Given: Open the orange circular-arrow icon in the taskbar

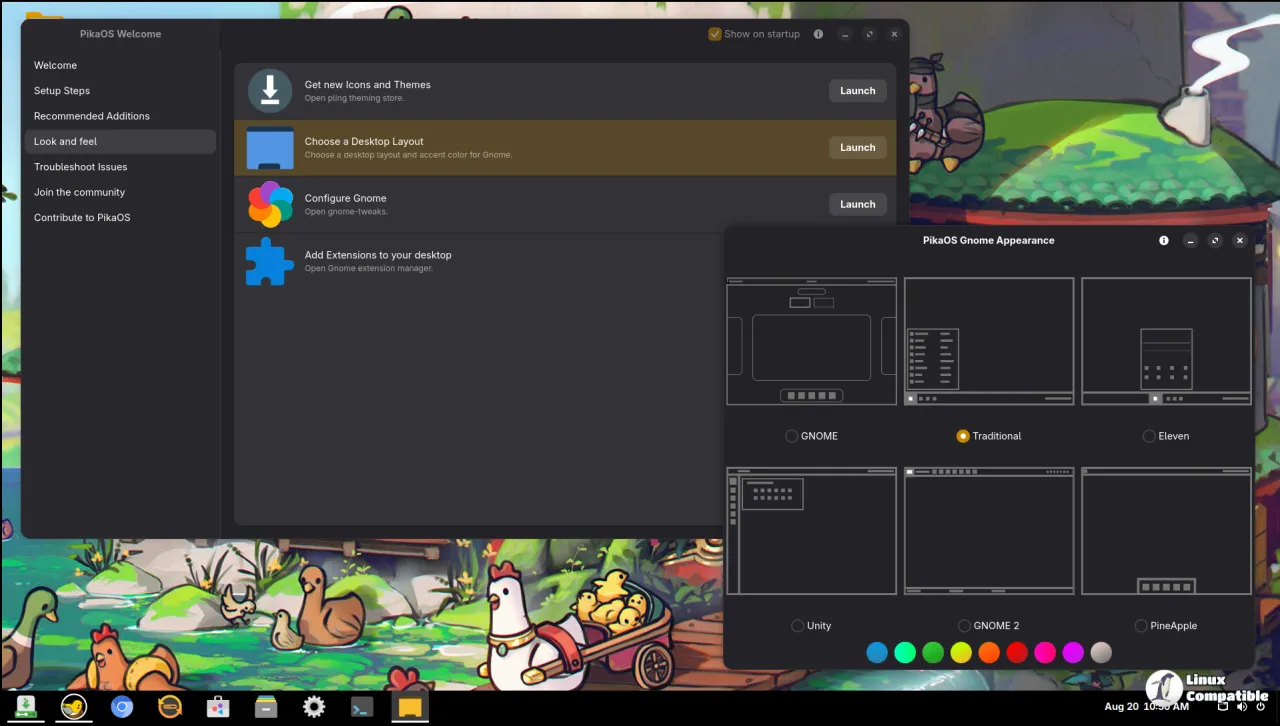Looking at the screenshot, I should pos(170,707).
